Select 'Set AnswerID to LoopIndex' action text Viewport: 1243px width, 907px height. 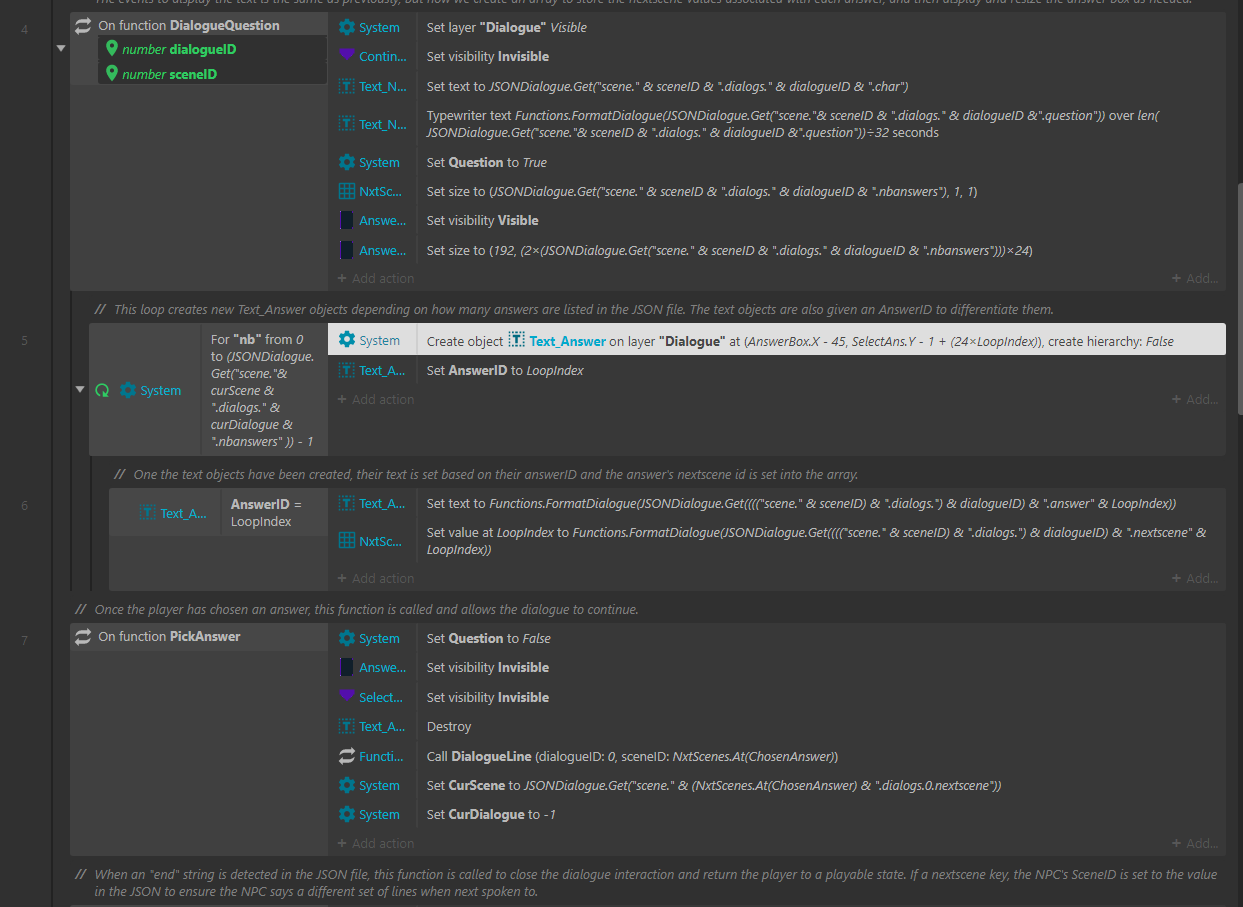pyautogui.click(x=507, y=370)
